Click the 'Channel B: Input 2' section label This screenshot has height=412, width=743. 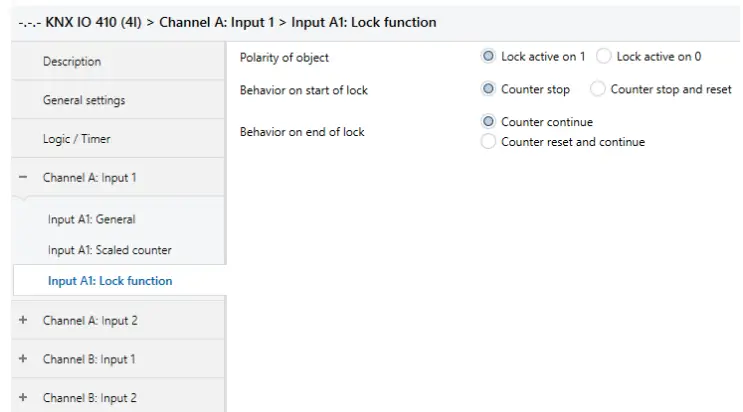pos(90,398)
